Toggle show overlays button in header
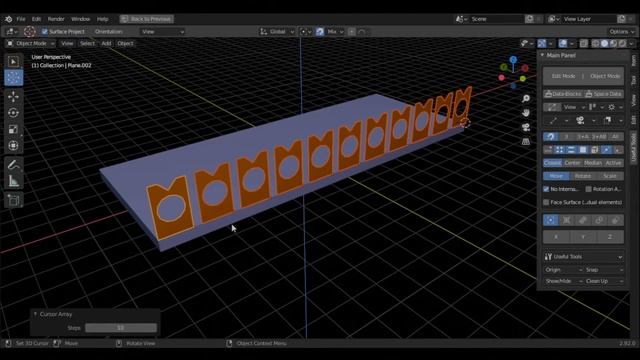640x360 pixels. [563, 43]
